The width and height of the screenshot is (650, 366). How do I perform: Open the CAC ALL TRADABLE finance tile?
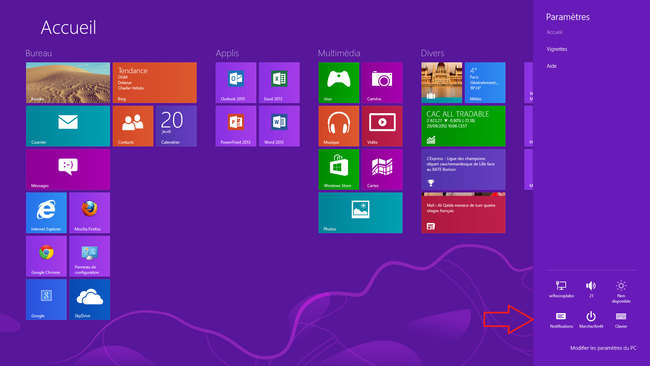pos(463,126)
